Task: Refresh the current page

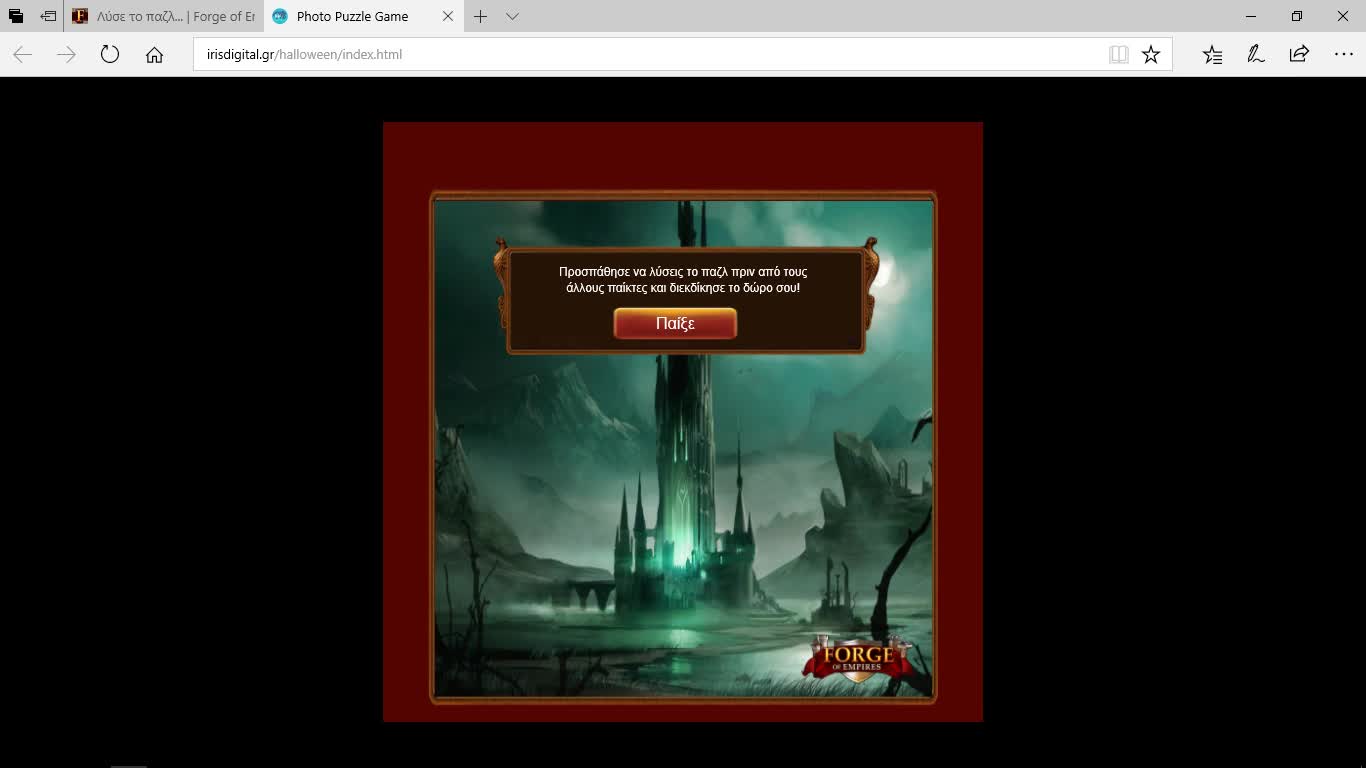Action: click(x=110, y=55)
